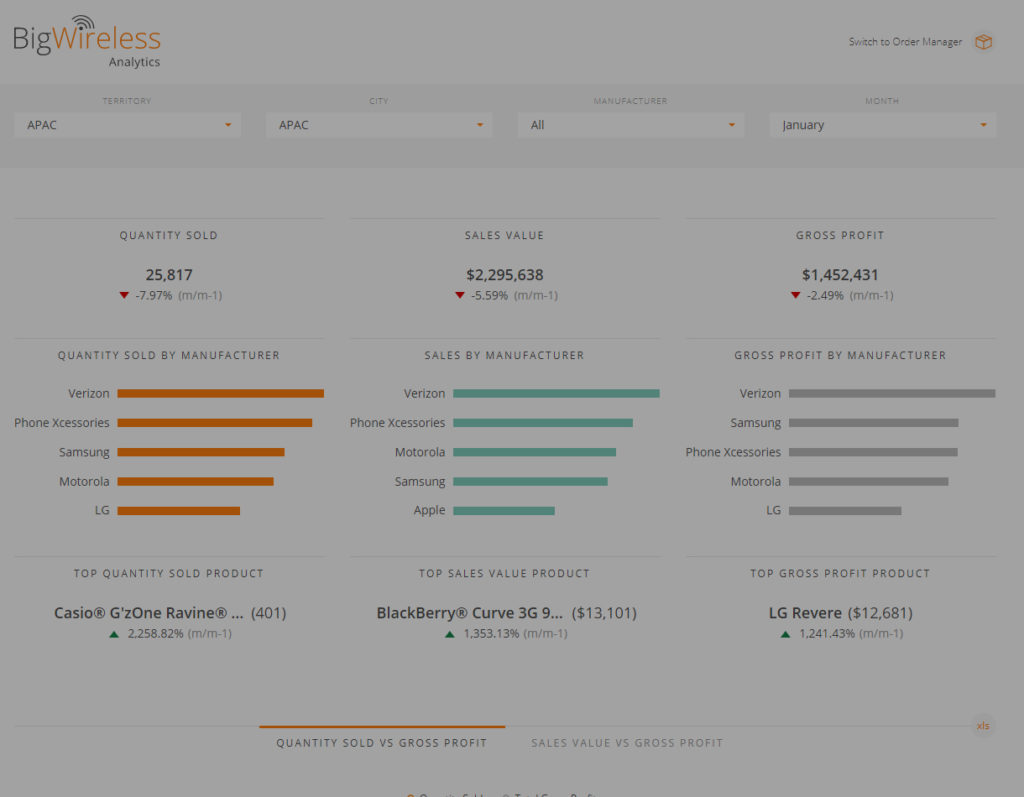Click Motorola's gray bar in Gross Profit chart
Image resolution: width=1024 pixels, height=797 pixels.
click(869, 481)
